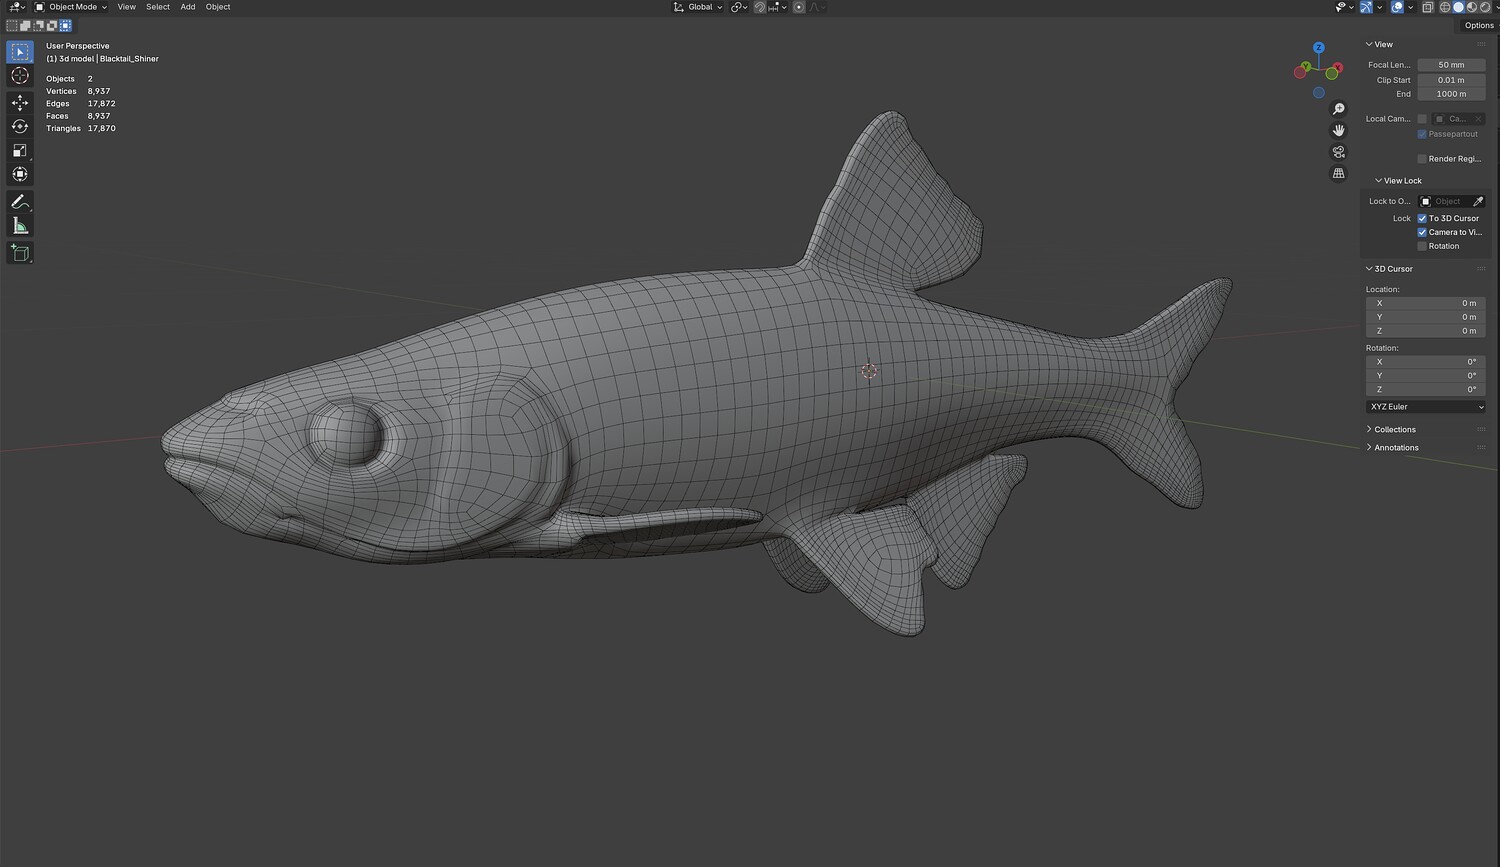
Task: Select the 3D Cursor tool
Action: pos(20,76)
